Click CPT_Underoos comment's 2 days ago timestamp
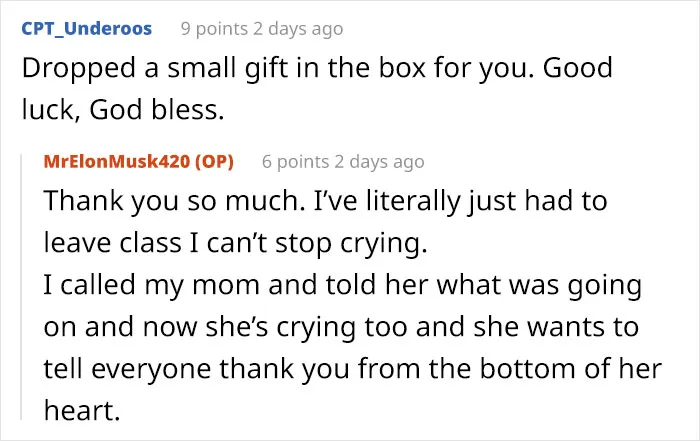 [298, 29]
